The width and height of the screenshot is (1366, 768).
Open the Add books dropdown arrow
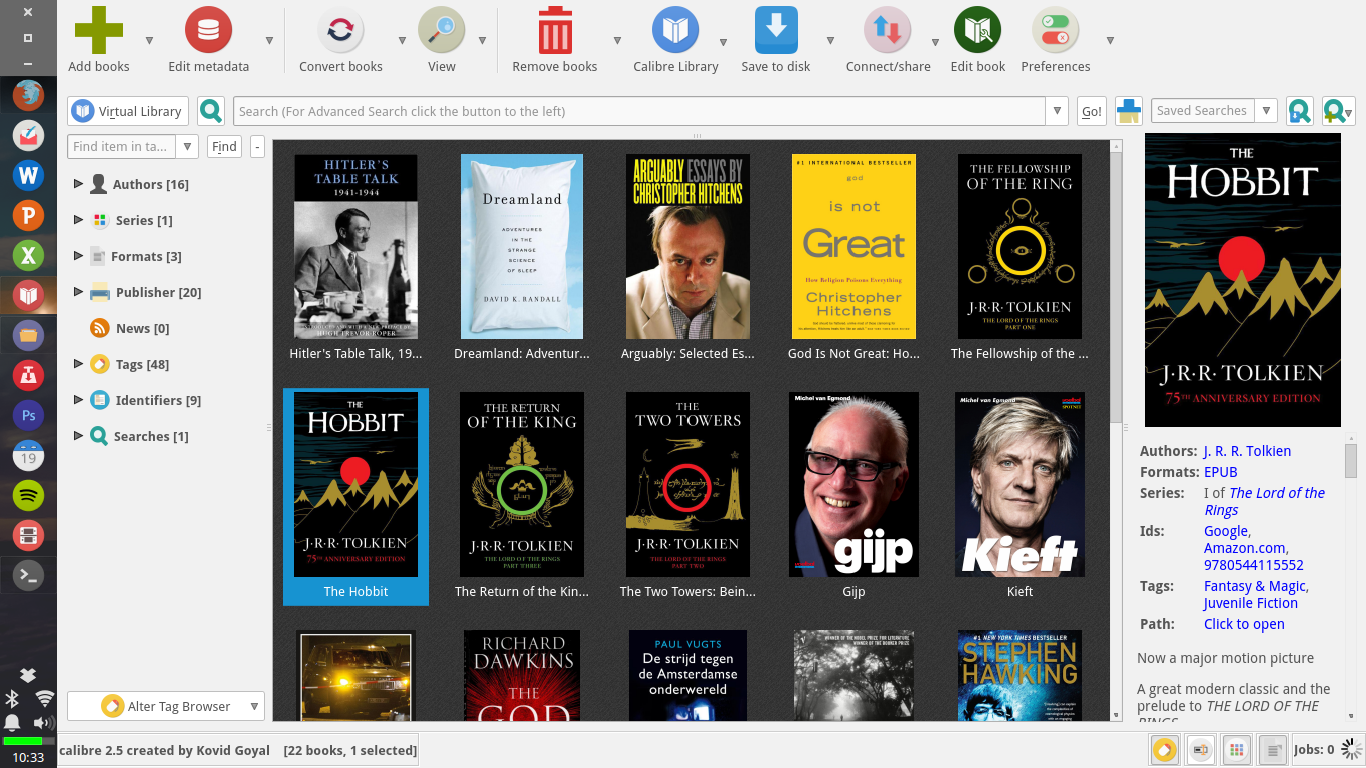click(149, 40)
